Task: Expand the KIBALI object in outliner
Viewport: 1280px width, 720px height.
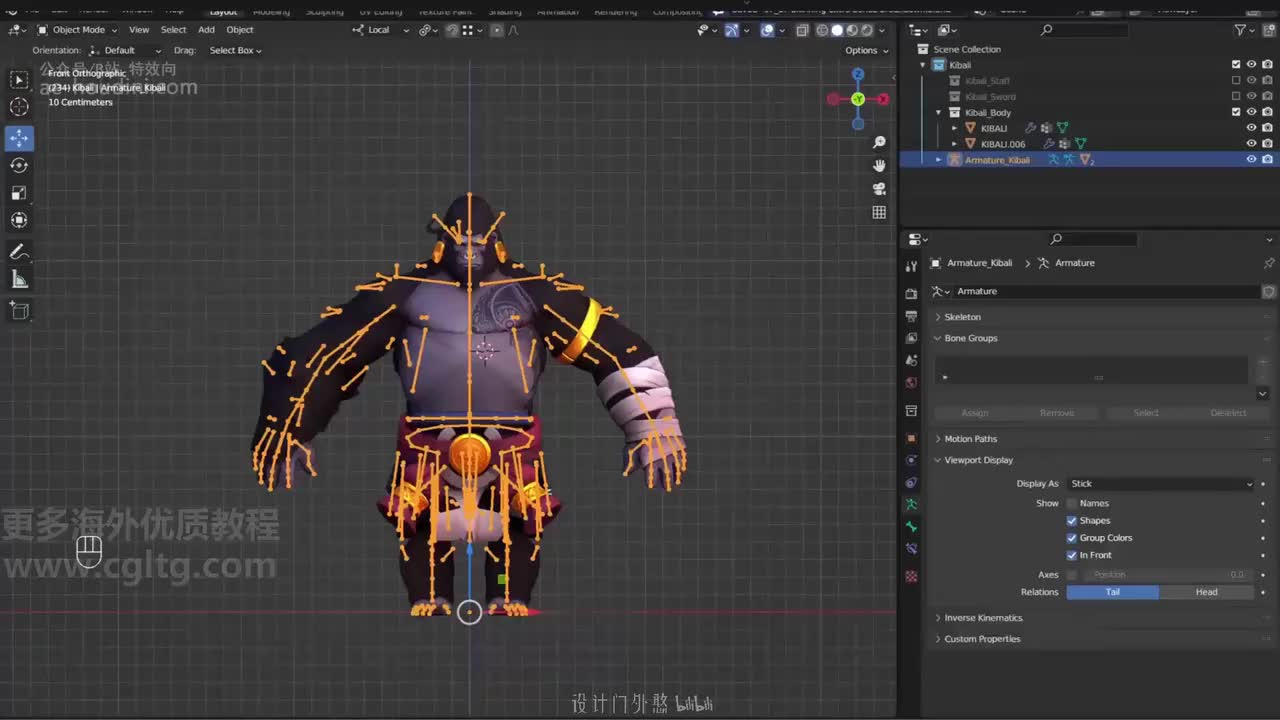Action: point(954,128)
